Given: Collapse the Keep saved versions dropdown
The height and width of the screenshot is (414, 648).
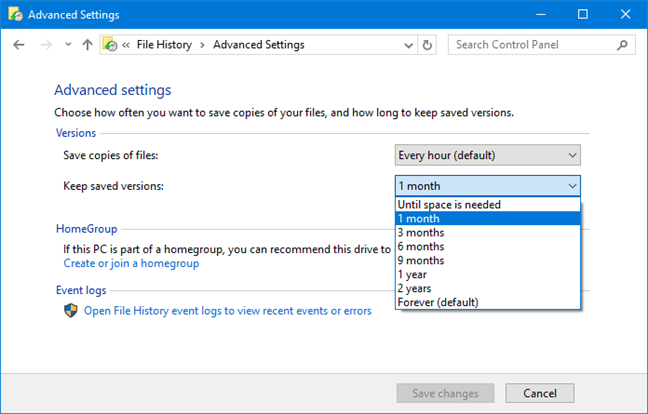Looking at the screenshot, I should coord(488,186).
